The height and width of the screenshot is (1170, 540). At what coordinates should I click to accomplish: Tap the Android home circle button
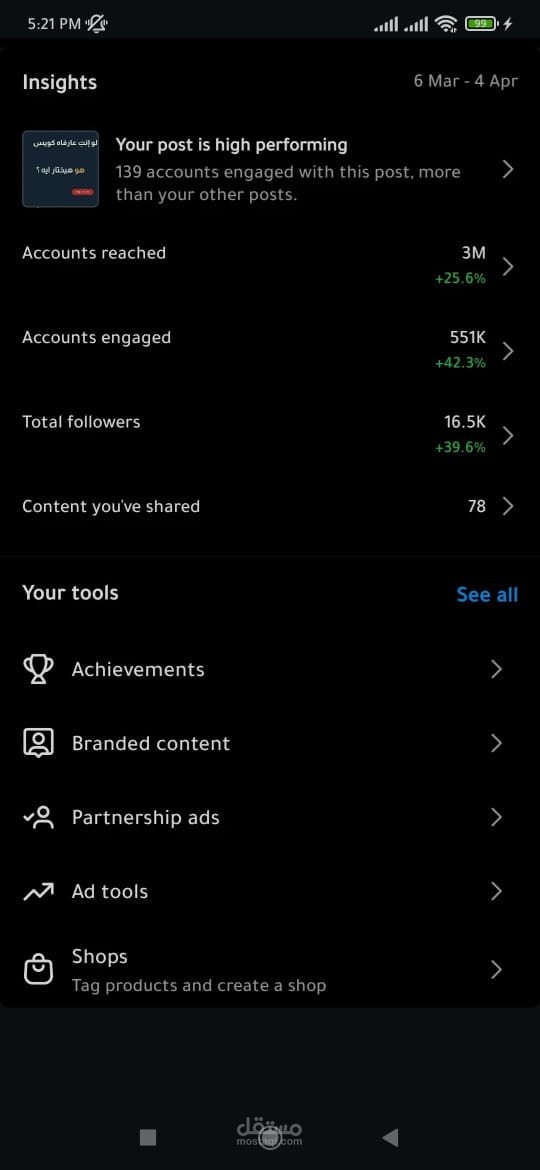pos(269,1139)
